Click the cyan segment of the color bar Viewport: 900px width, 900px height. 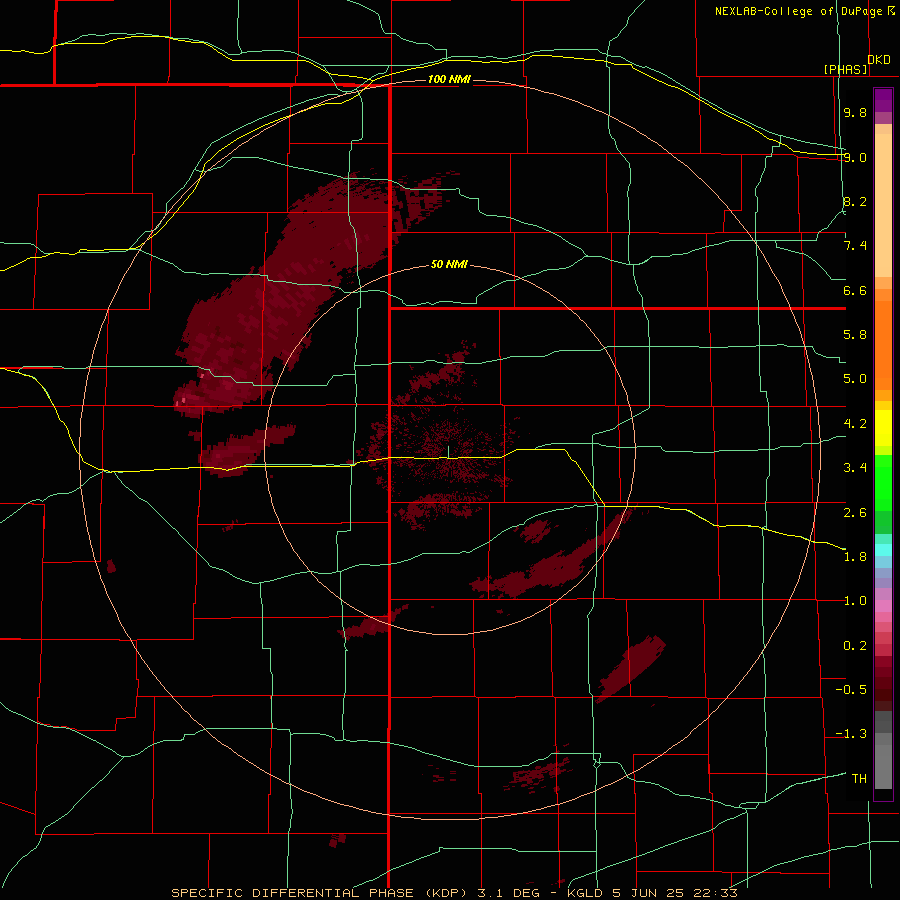883,550
